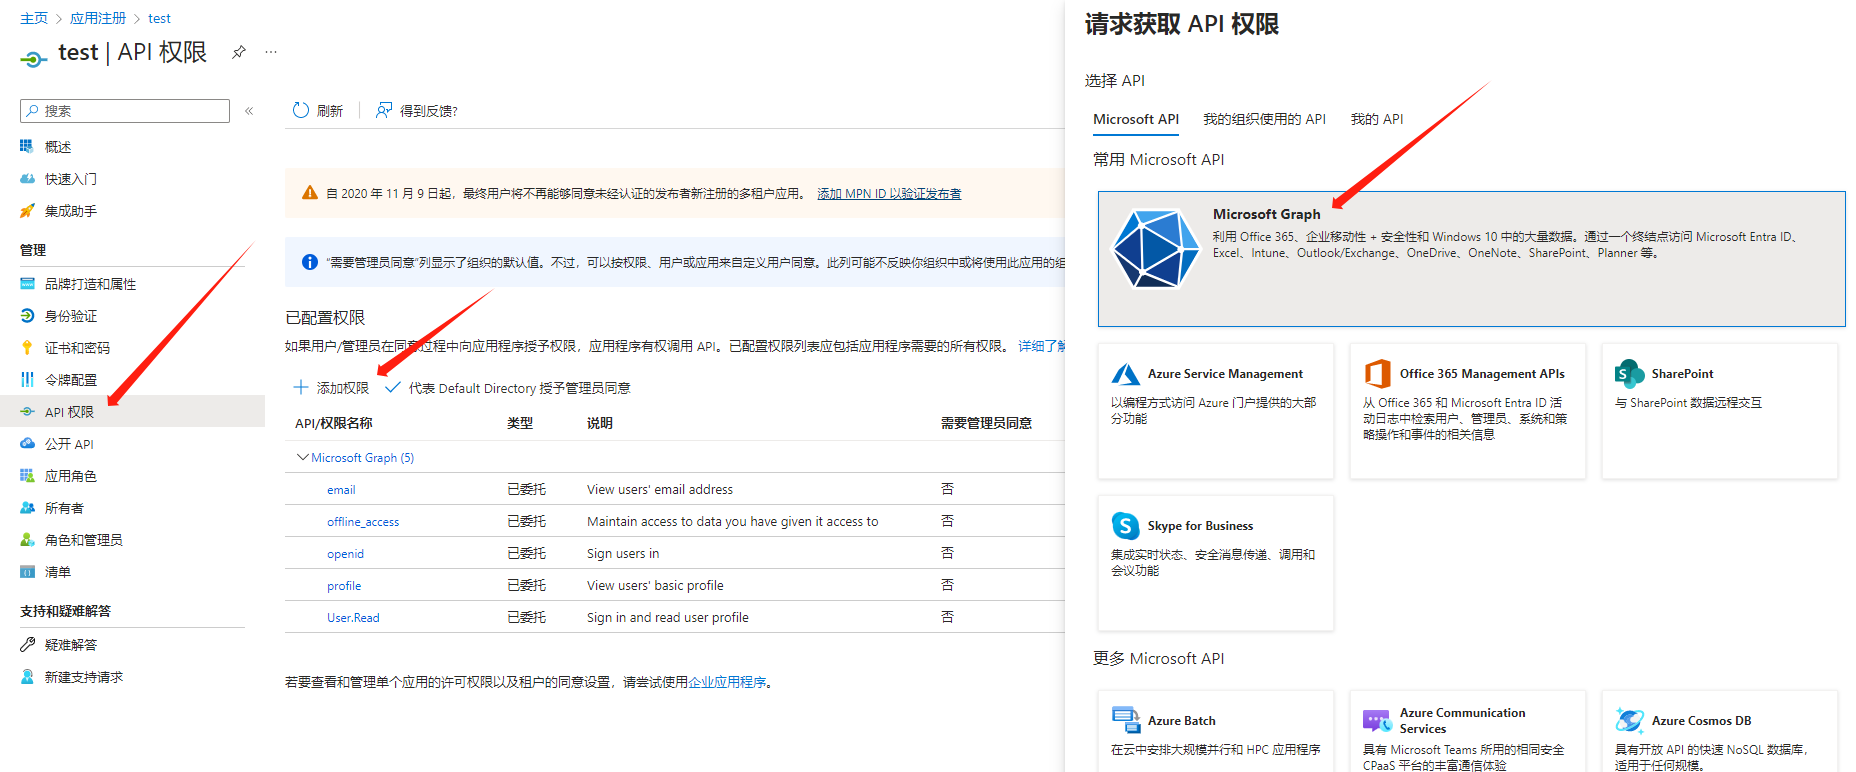This screenshot has width=1856, height=772.
Task: Click Azure Cosmos DB card title
Action: [1701, 721]
